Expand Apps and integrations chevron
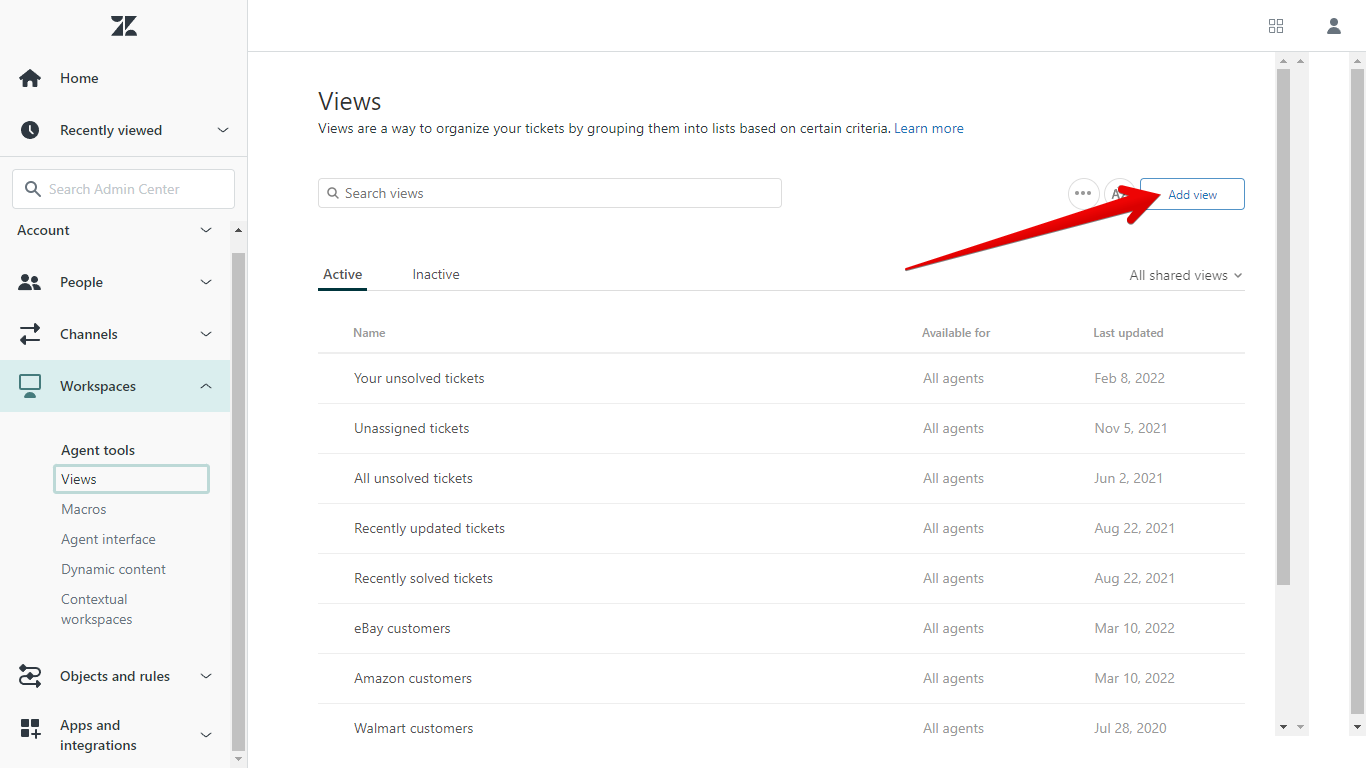Image resolution: width=1366 pixels, height=768 pixels. click(206, 735)
